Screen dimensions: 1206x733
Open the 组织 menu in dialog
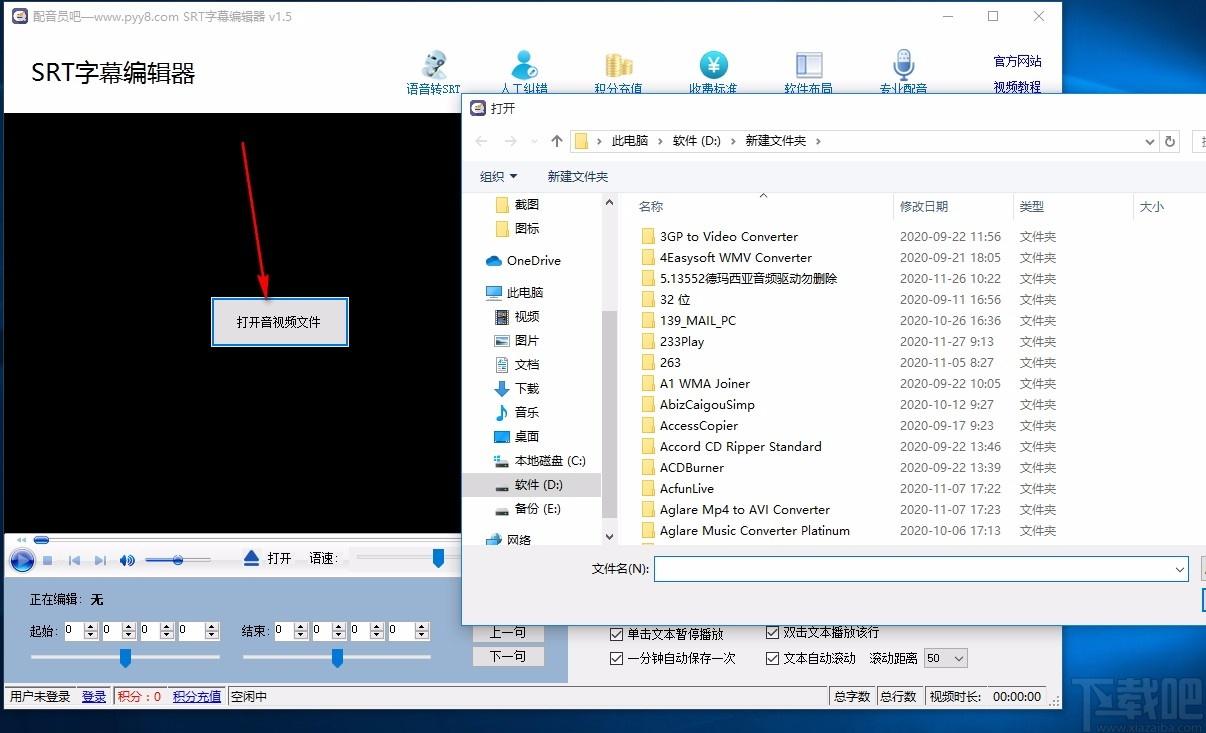coord(498,176)
